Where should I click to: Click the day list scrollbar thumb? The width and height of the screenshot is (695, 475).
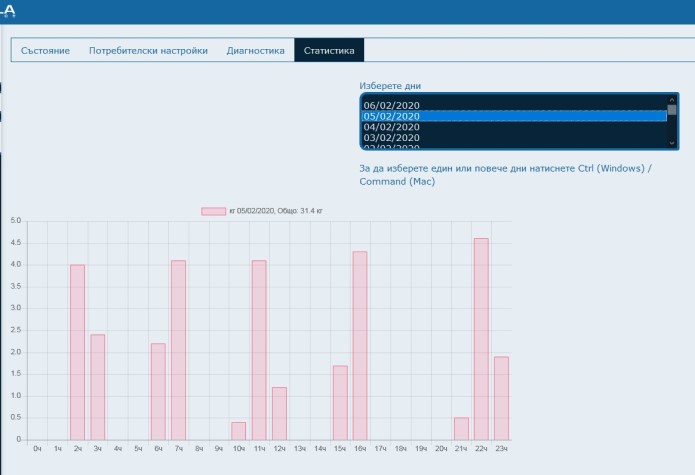[x=672, y=110]
